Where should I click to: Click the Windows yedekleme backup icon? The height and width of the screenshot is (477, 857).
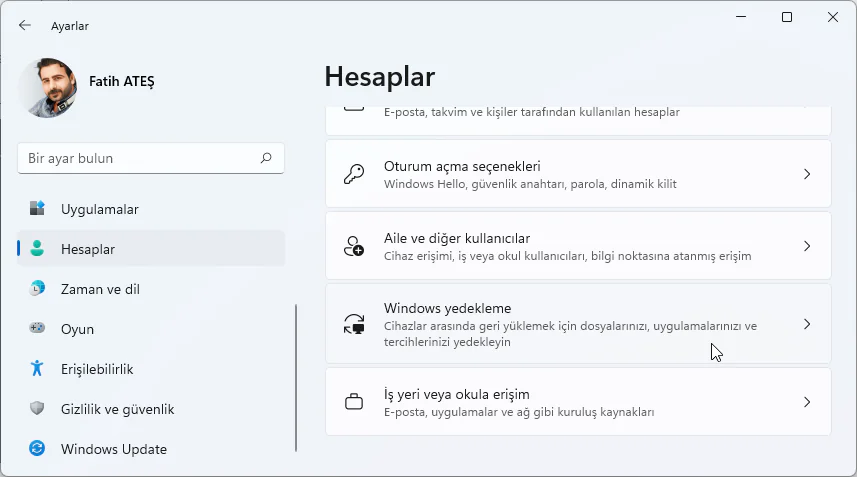(354, 324)
